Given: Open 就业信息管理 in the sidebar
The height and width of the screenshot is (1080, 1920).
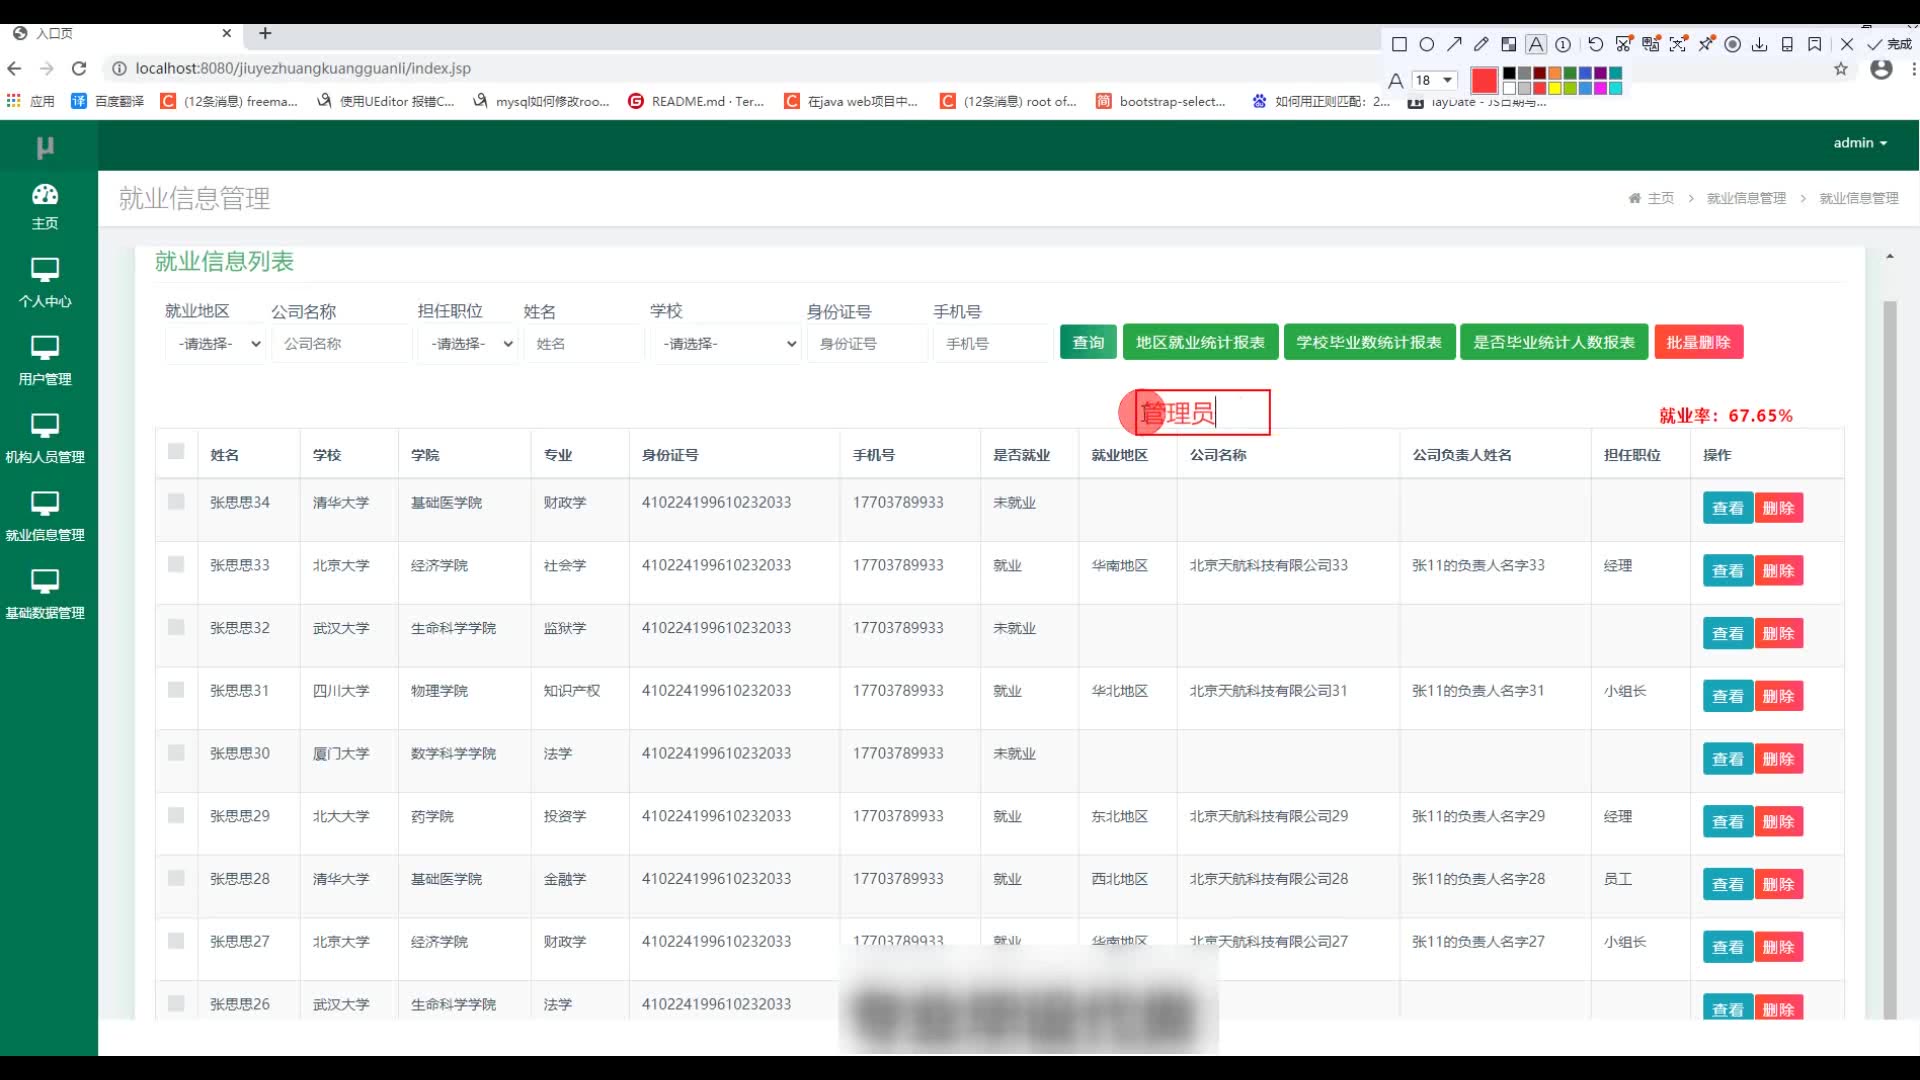Looking at the screenshot, I should click(45, 518).
